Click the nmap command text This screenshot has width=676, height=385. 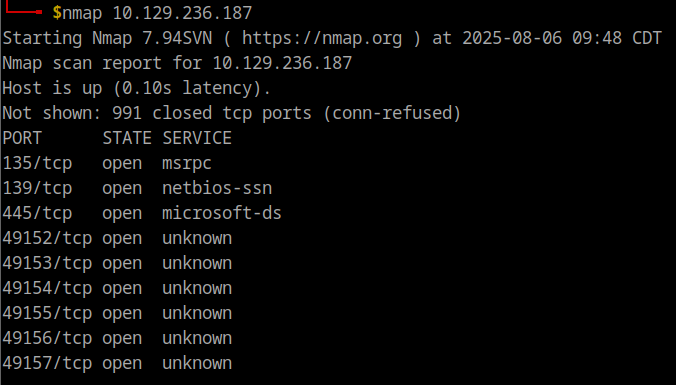pyautogui.click(x=82, y=13)
